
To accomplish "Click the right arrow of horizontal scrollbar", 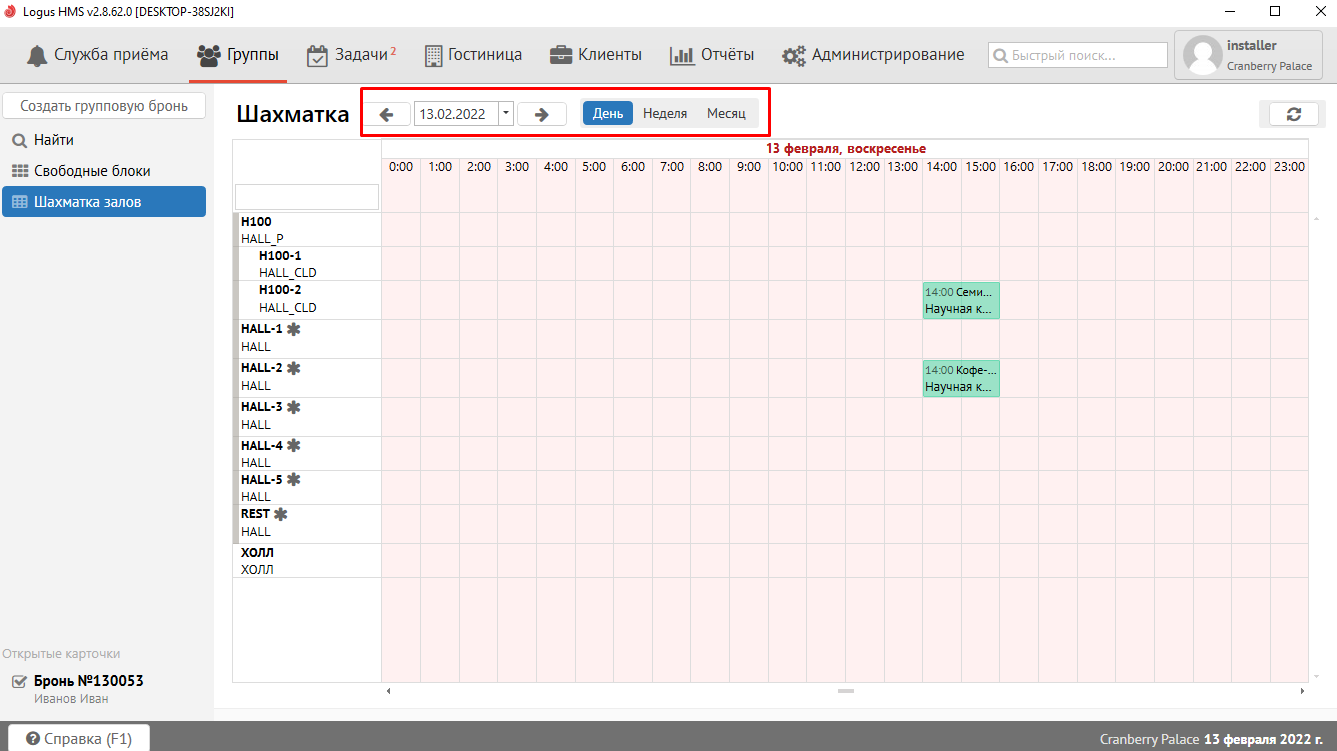I will (x=1302, y=691).
